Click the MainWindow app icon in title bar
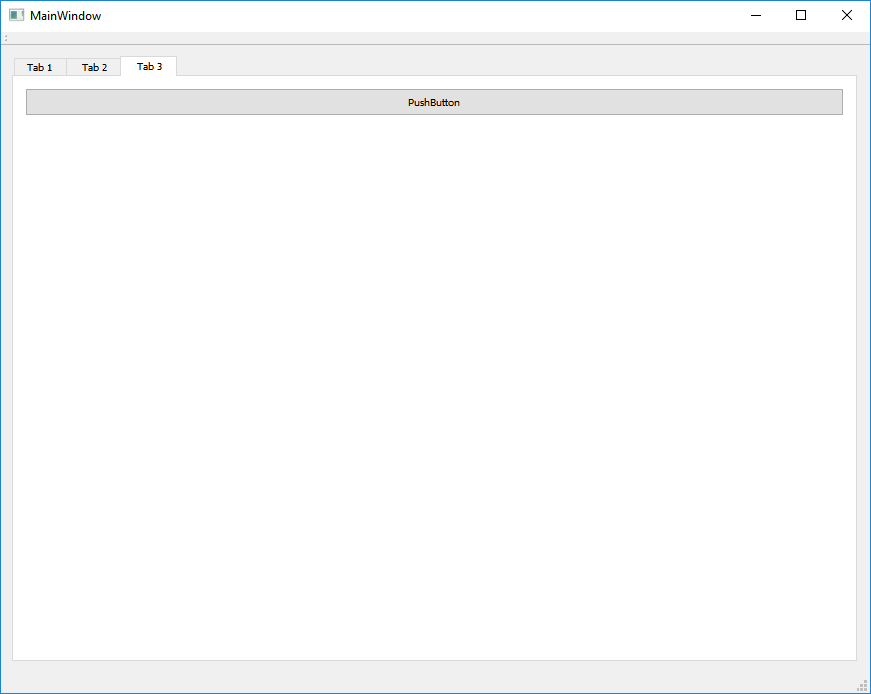This screenshot has height=694, width=871. click(x=16, y=16)
